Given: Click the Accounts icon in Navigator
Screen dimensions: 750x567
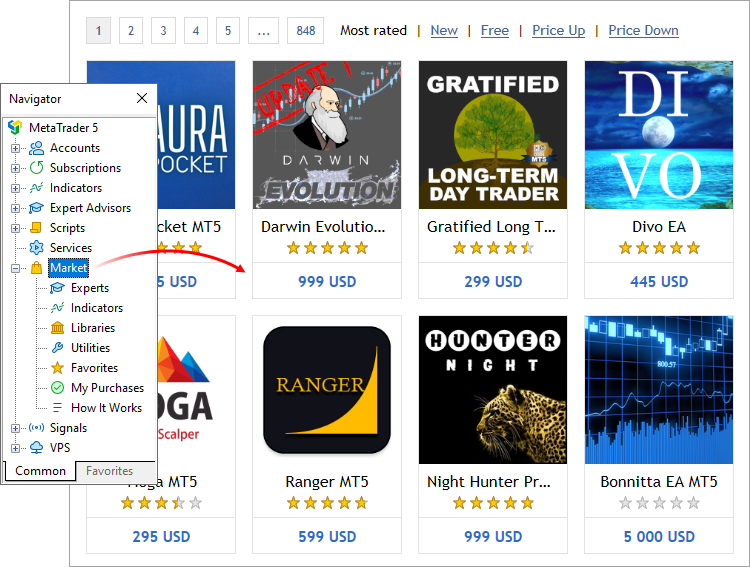Looking at the screenshot, I should coord(37,148).
